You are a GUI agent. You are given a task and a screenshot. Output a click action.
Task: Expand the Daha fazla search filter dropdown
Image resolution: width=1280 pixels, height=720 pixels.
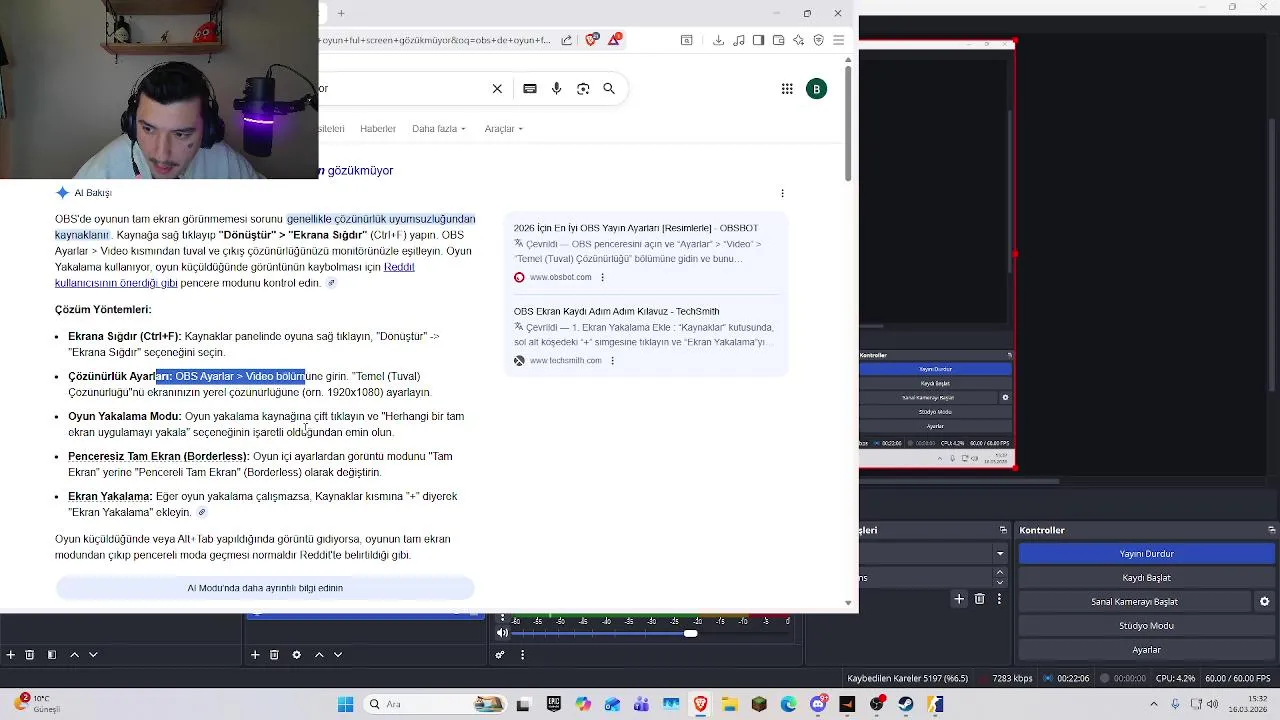(x=439, y=129)
